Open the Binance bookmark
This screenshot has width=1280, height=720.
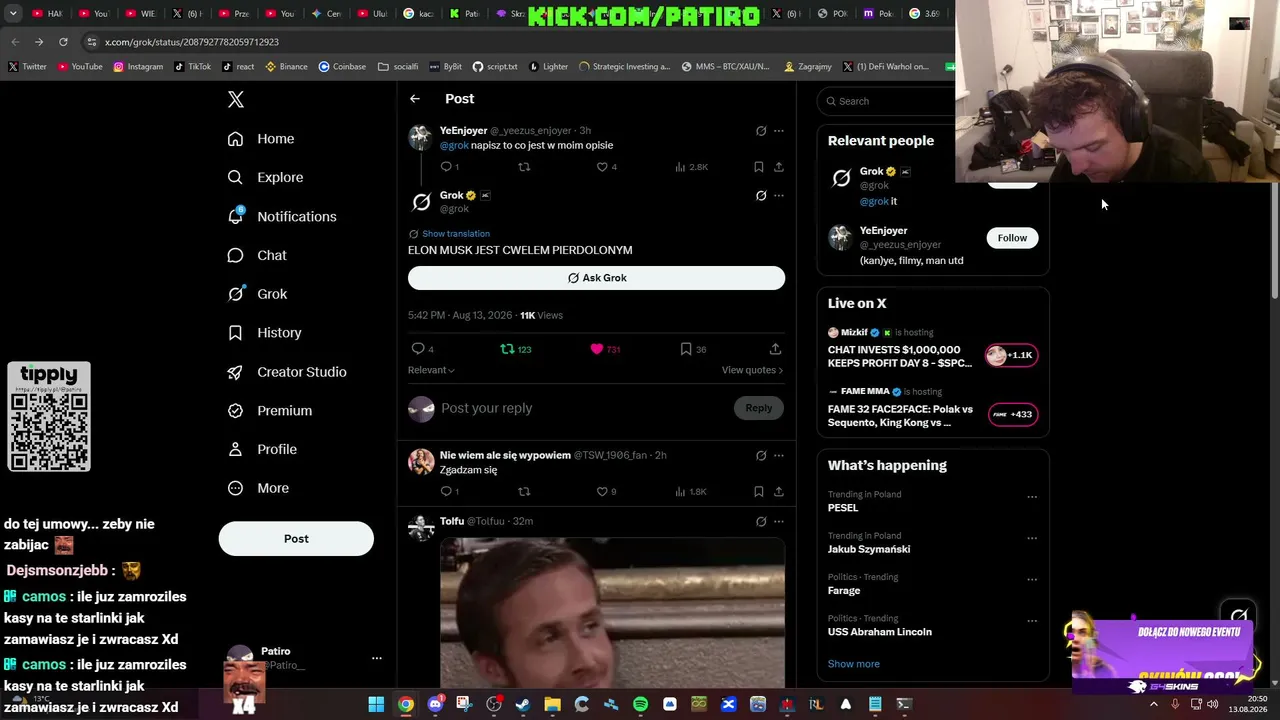coord(286,67)
